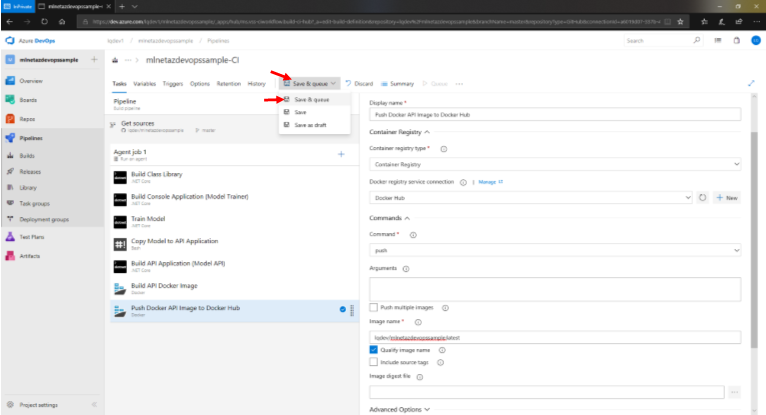Toggle full screen expand icon in task panel

751,84
